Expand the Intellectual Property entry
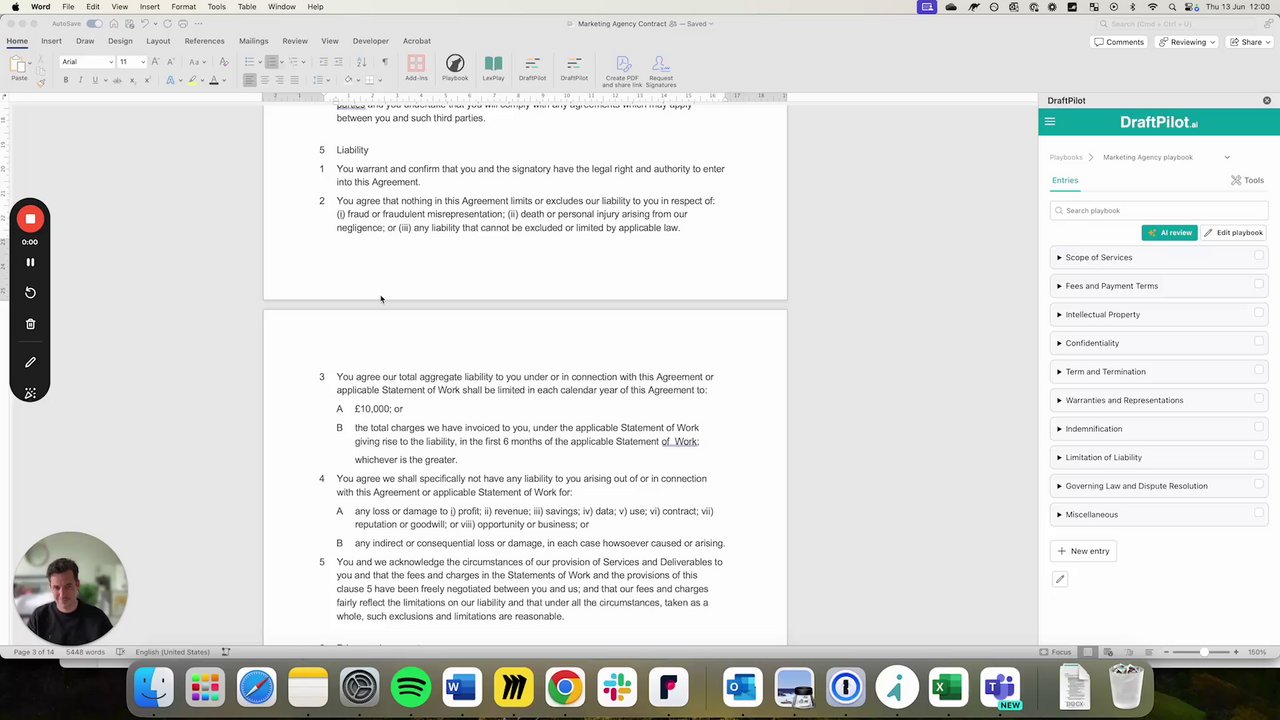 tap(1059, 315)
